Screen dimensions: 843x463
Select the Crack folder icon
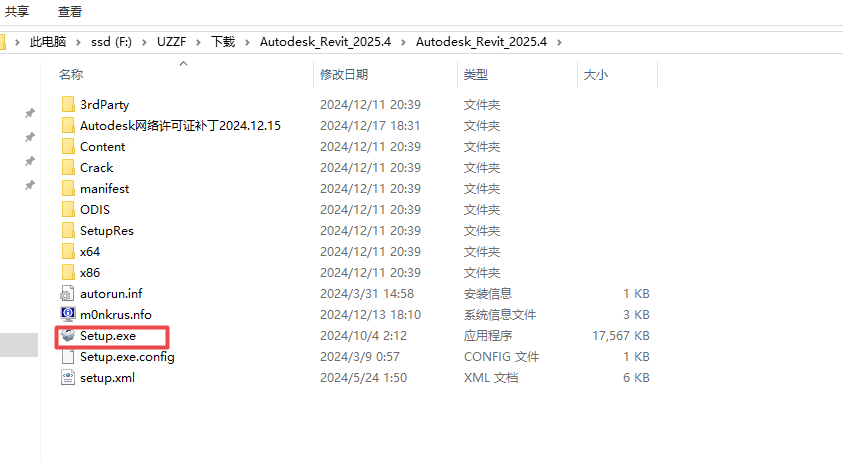[68, 168]
